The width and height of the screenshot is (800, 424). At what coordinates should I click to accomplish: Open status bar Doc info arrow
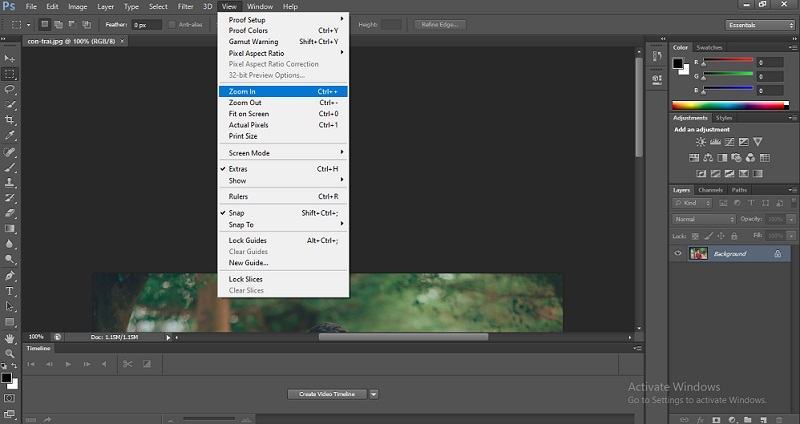(168, 337)
